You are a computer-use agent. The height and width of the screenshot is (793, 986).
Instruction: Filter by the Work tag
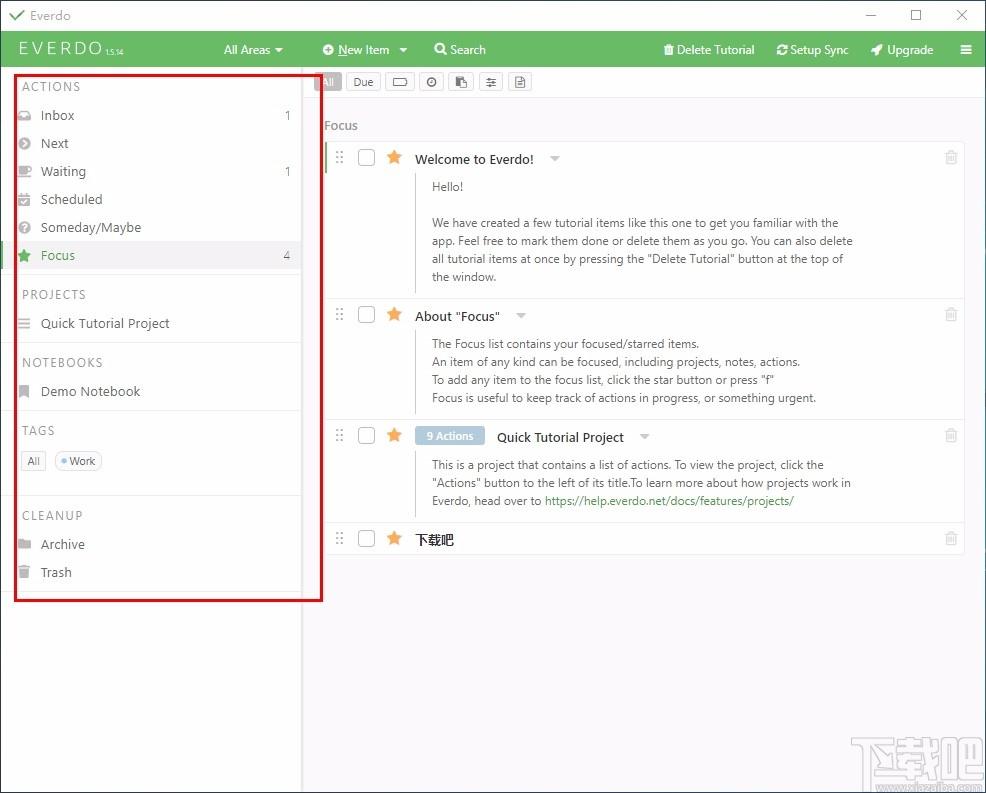[79, 461]
